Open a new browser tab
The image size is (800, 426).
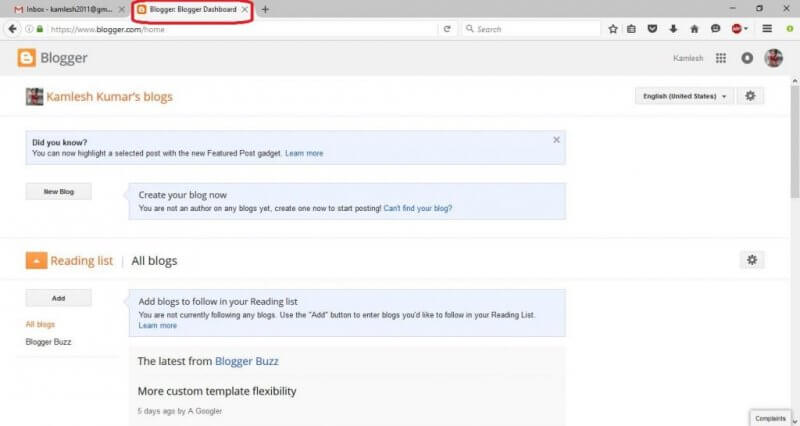[265, 9]
